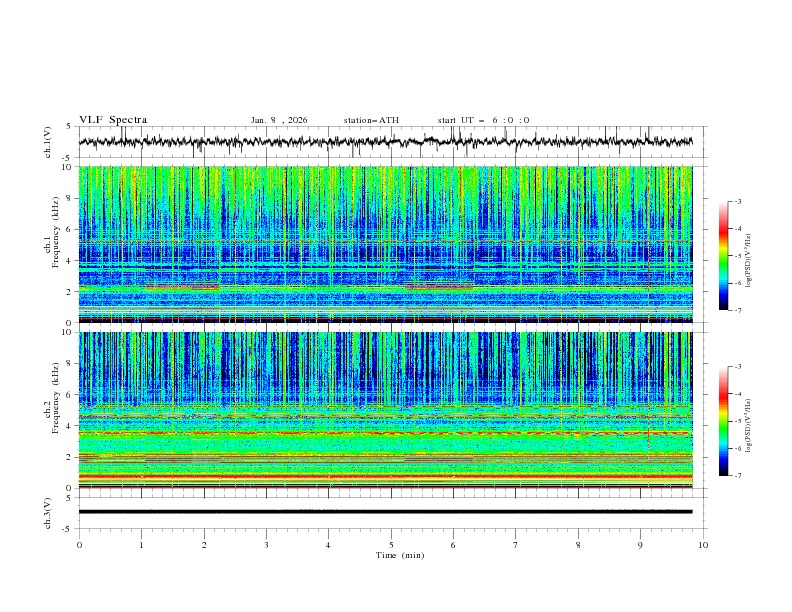
Task: Select the date text "Jan. 8 , 2026"
Action: [279, 120]
